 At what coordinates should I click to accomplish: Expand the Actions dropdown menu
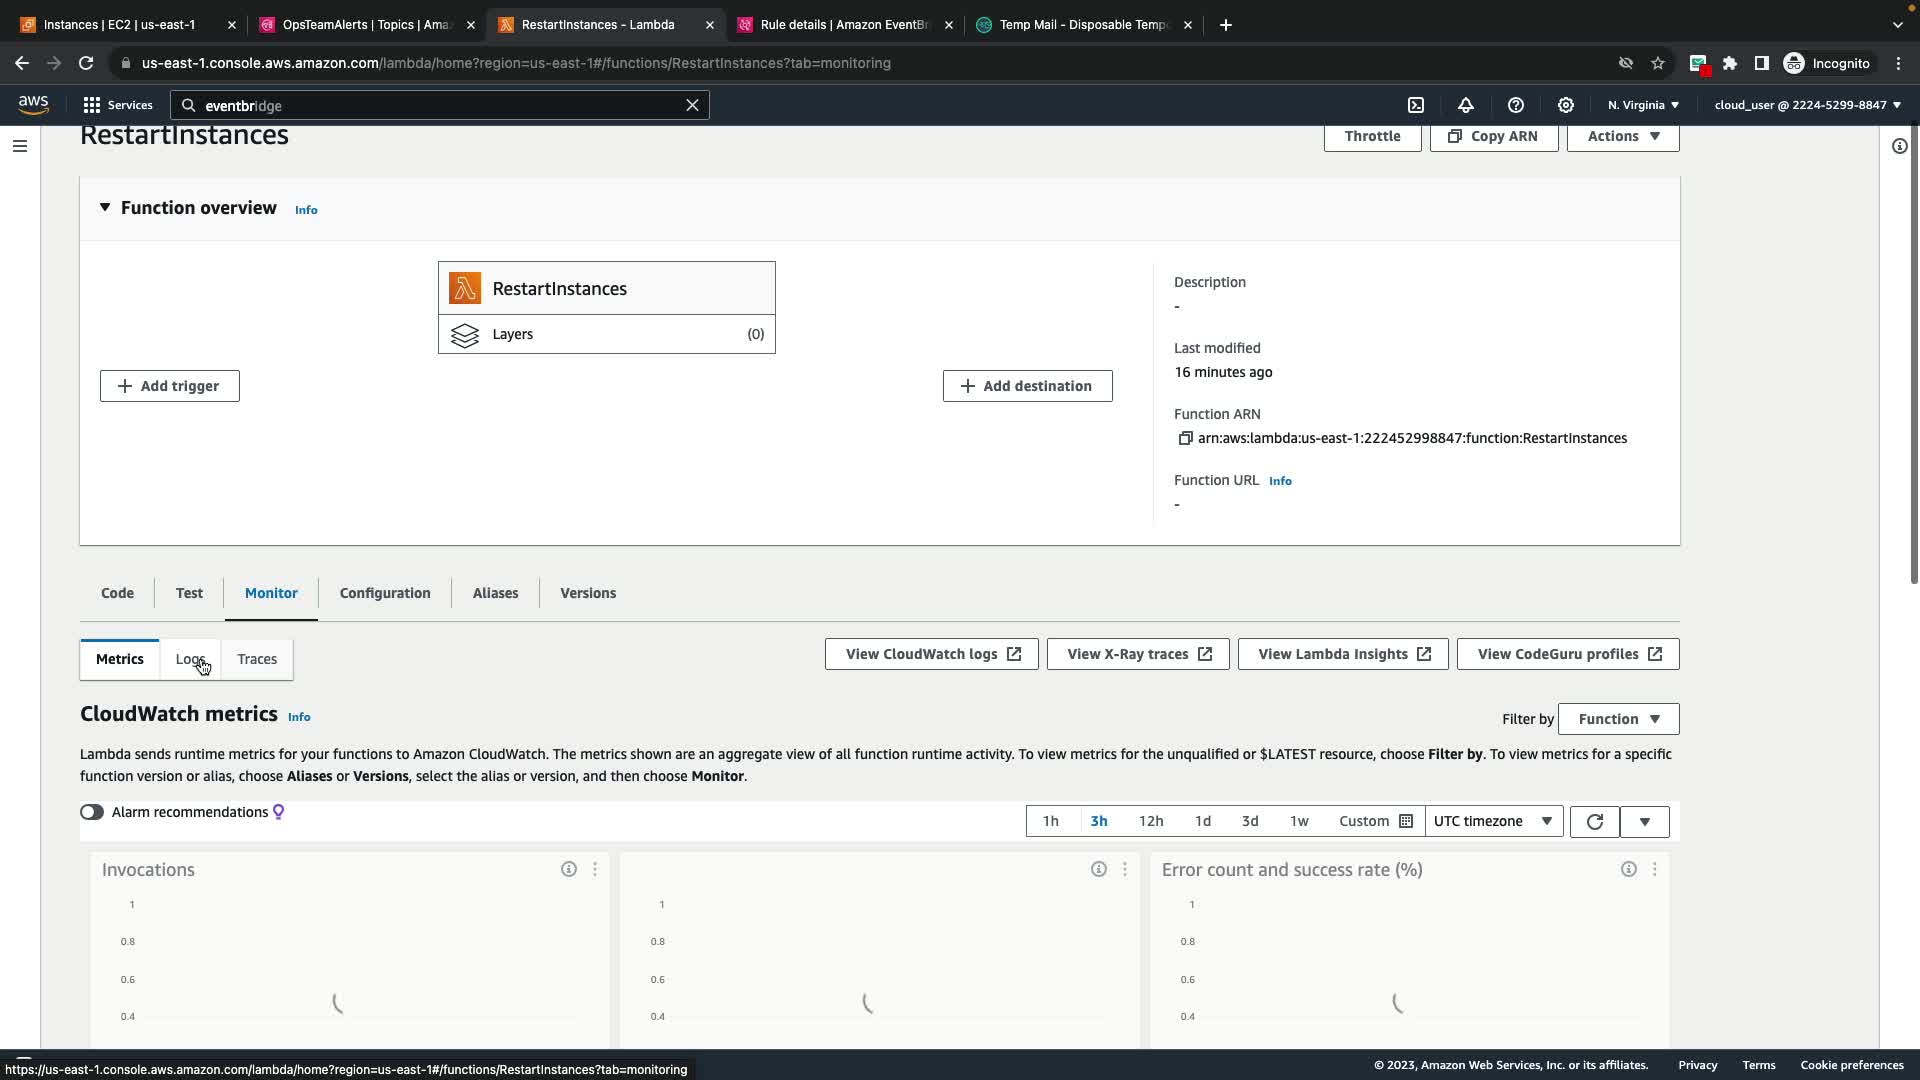(1623, 136)
